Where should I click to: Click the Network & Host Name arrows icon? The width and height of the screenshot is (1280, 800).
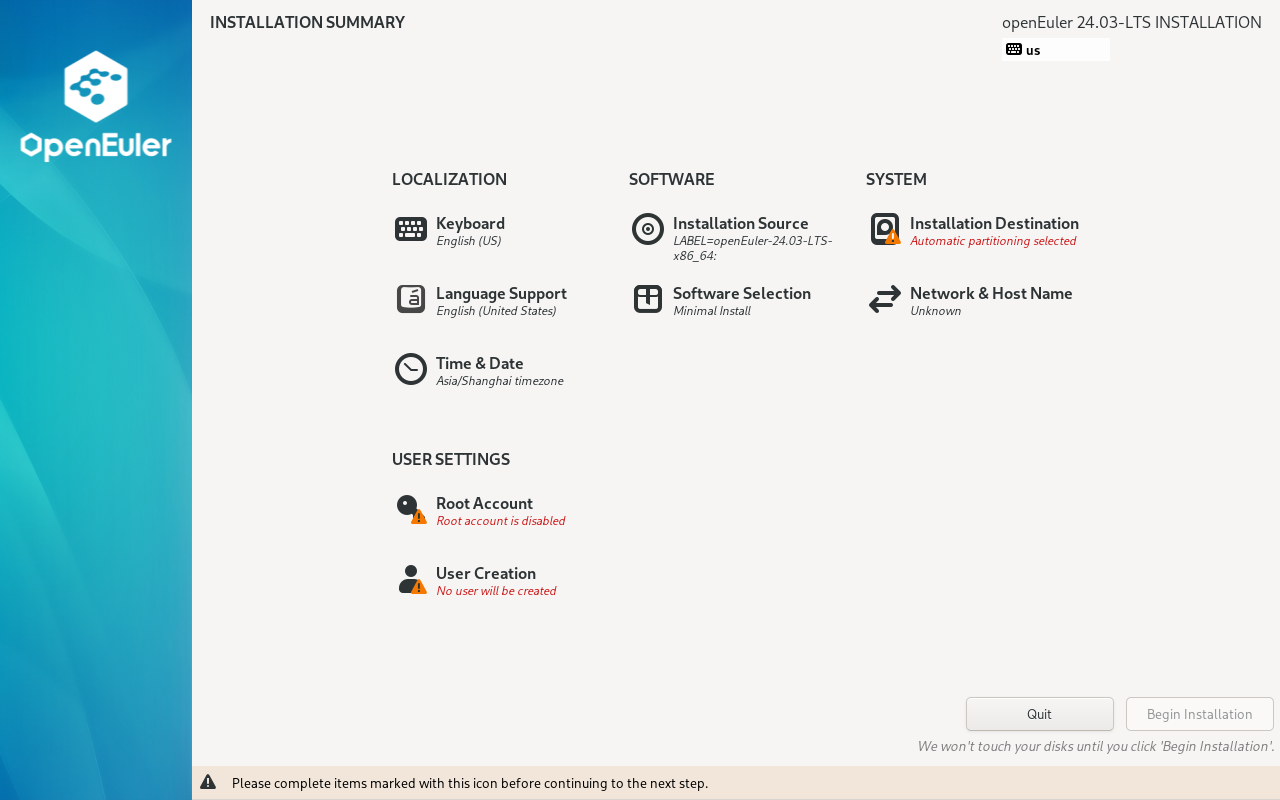click(884, 299)
